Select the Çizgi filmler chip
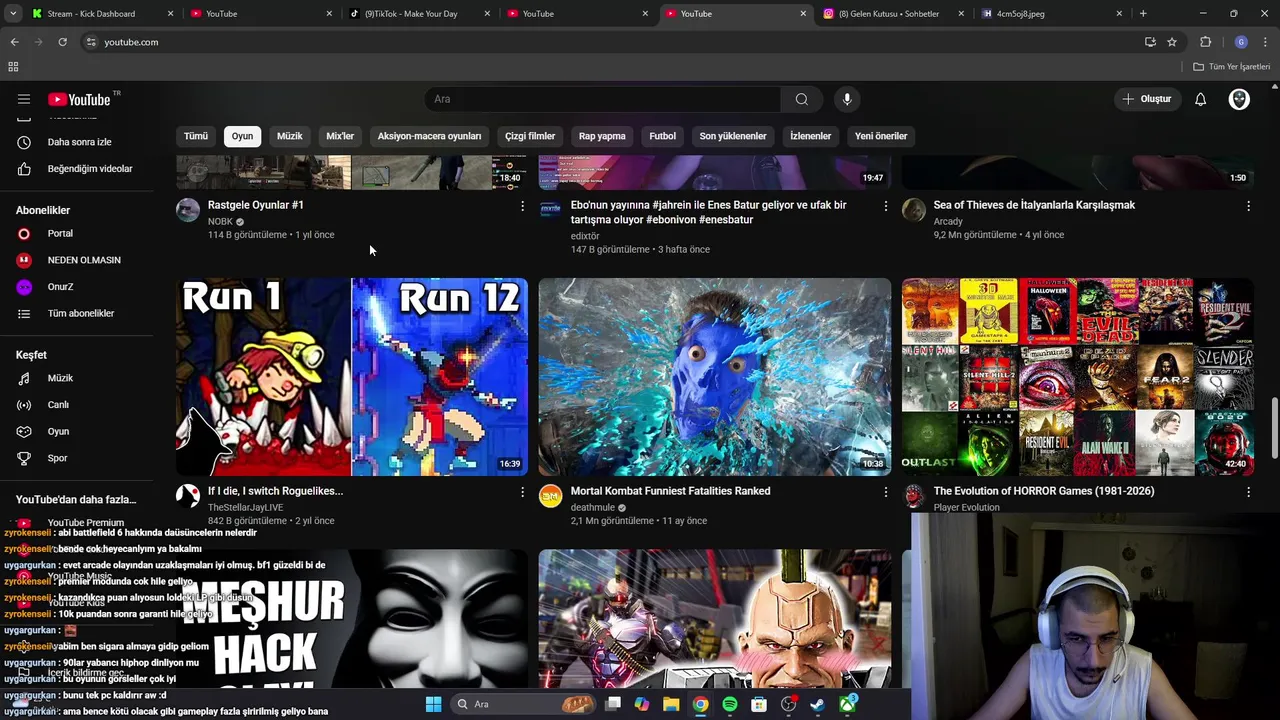Viewport: 1280px width, 720px height. pos(530,136)
